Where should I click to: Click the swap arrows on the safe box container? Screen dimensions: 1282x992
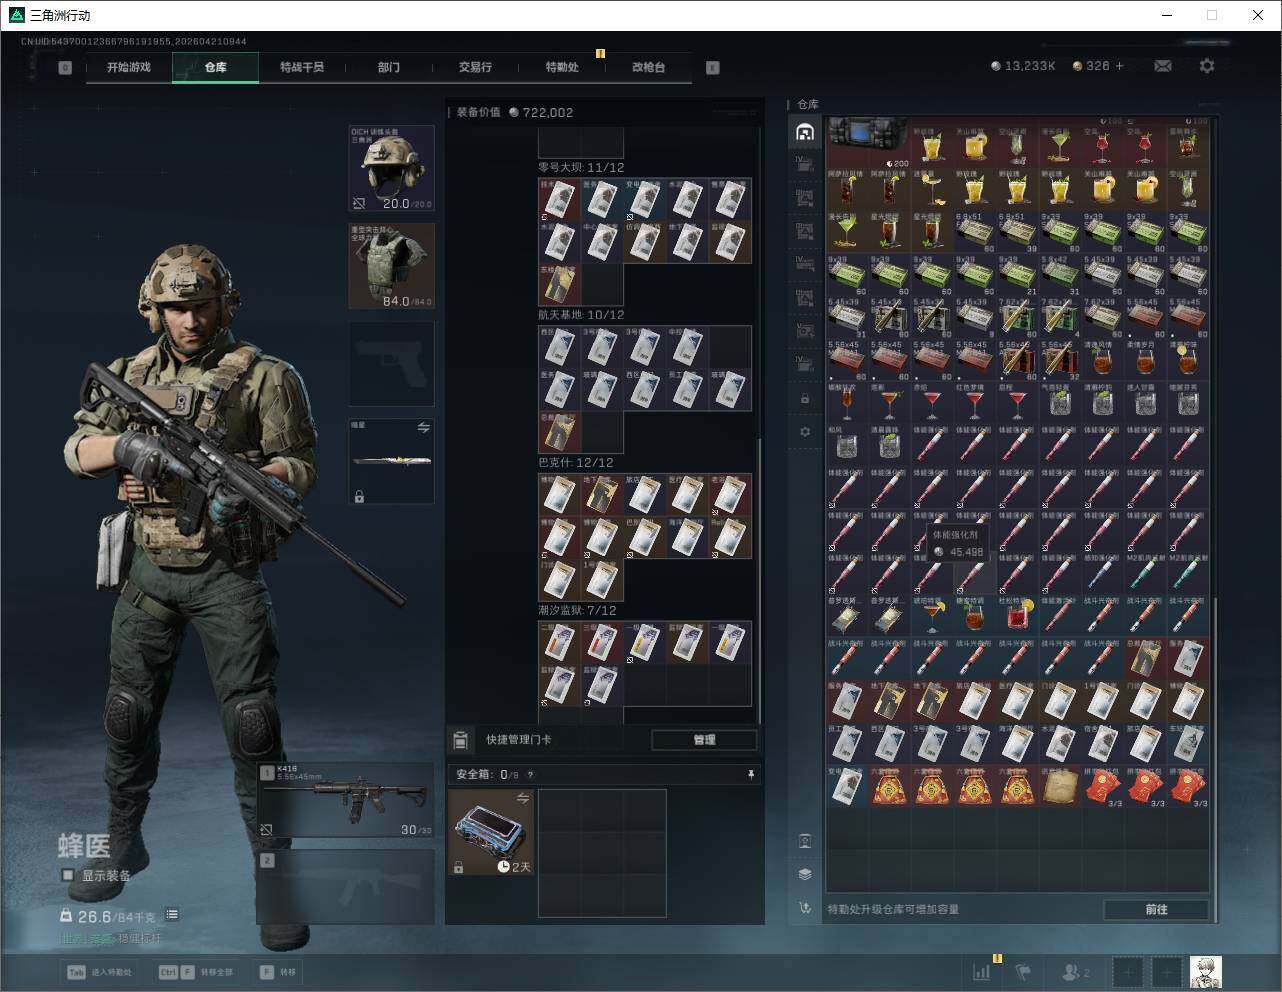click(522, 798)
